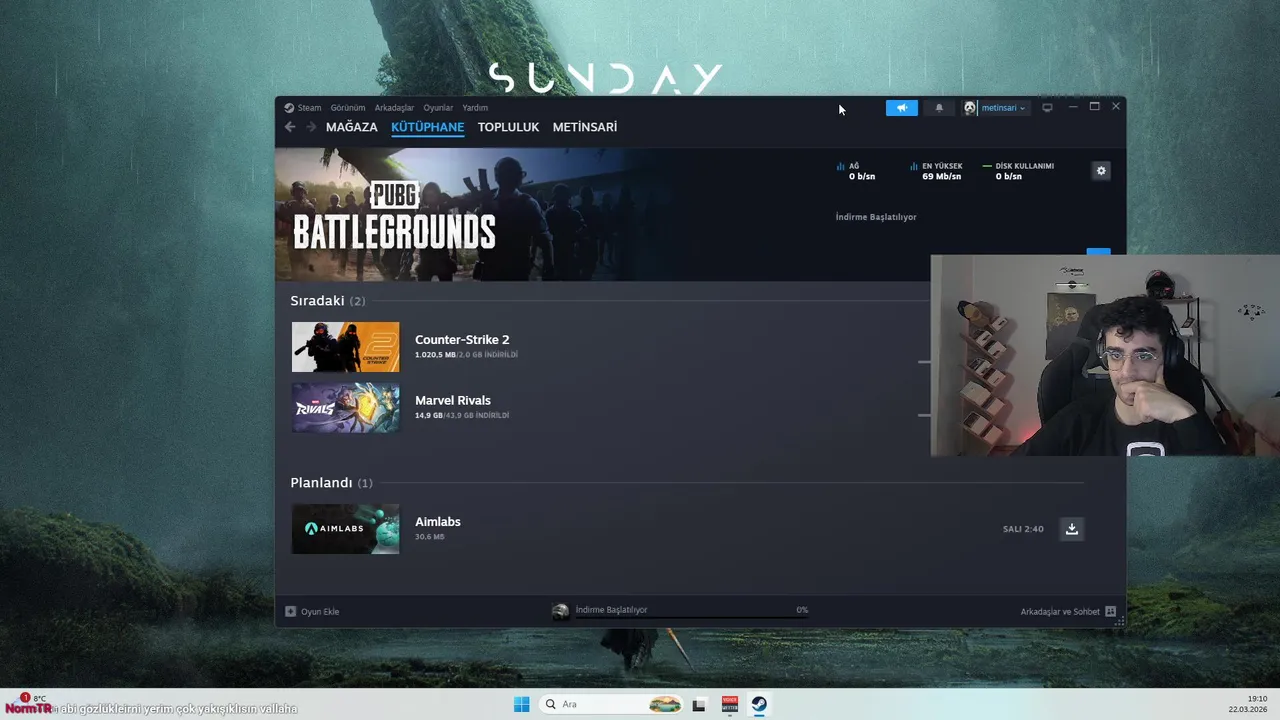This screenshot has height=720, width=1280.
Task: Click the İndirme Başlatılıyor bottom status text
Action: [611, 610]
